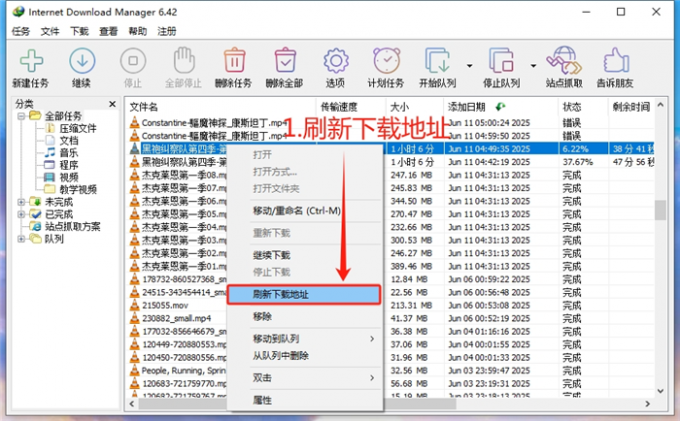This screenshot has height=421, width=680.
Task: Click the 37.67% status cell
Action: (577, 162)
